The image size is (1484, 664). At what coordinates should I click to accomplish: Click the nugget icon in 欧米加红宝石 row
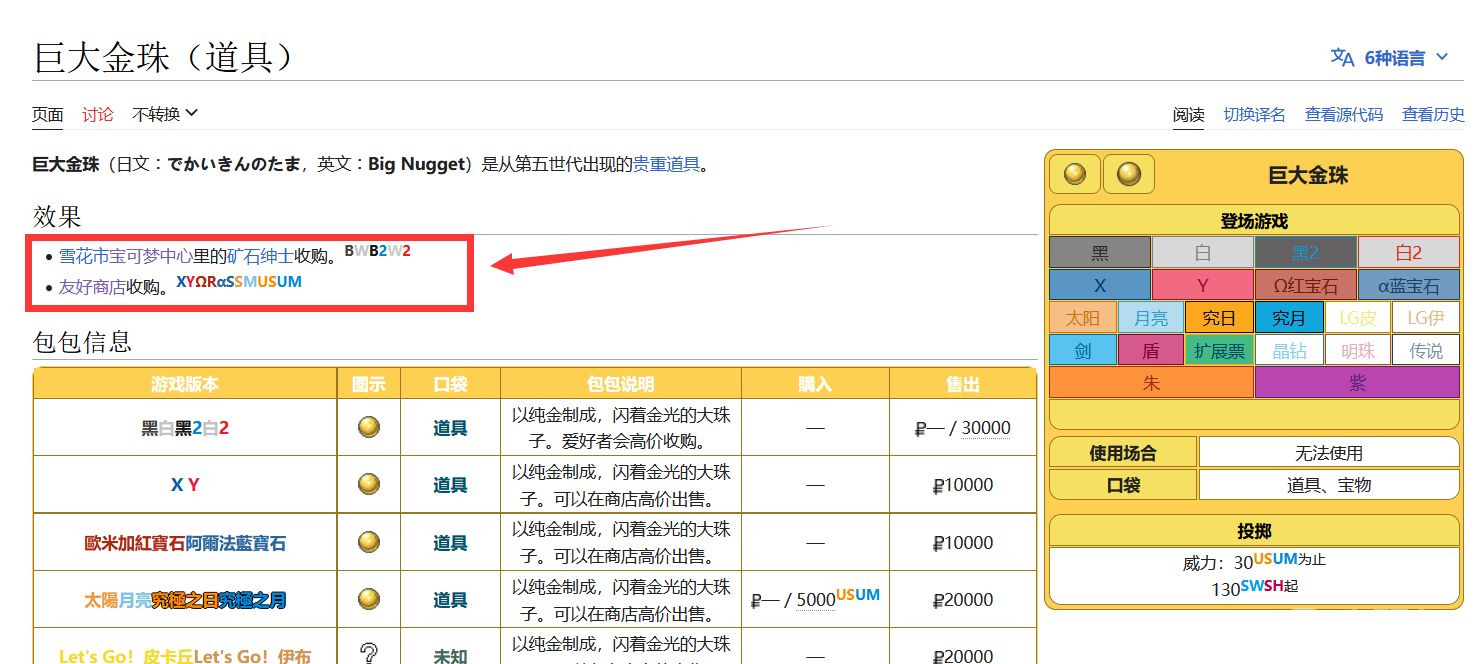click(x=369, y=542)
